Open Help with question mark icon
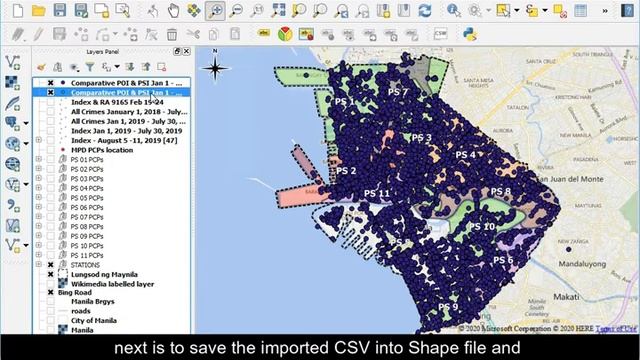This screenshot has width=640, height=360. pyautogui.click(x=627, y=11)
